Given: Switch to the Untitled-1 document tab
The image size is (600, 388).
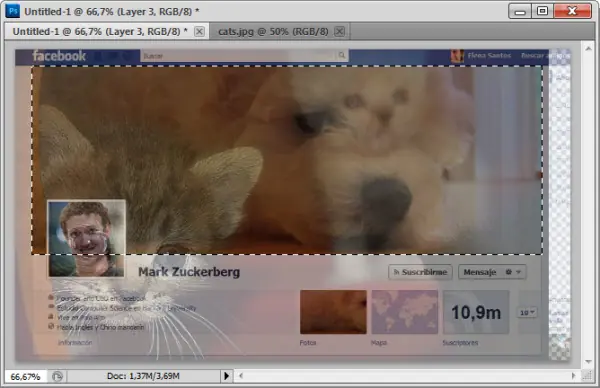Looking at the screenshot, I should [x=100, y=31].
